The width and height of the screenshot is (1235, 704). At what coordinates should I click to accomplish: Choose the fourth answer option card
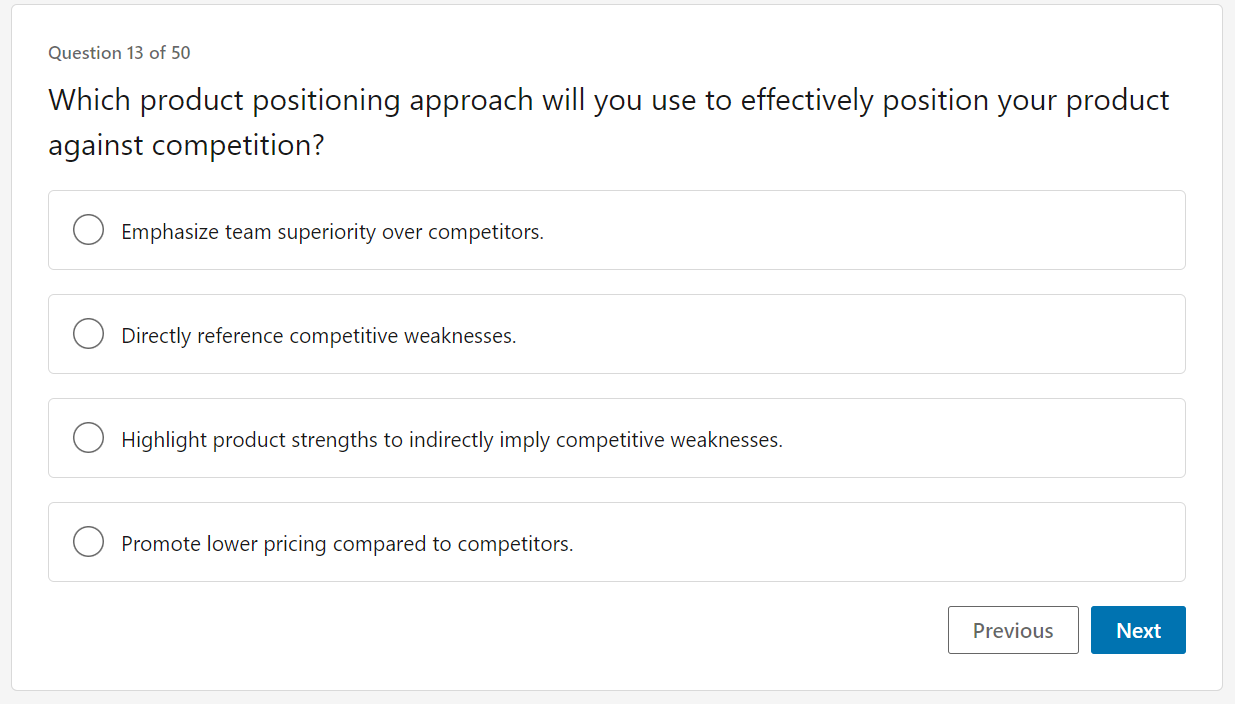click(617, 542)
